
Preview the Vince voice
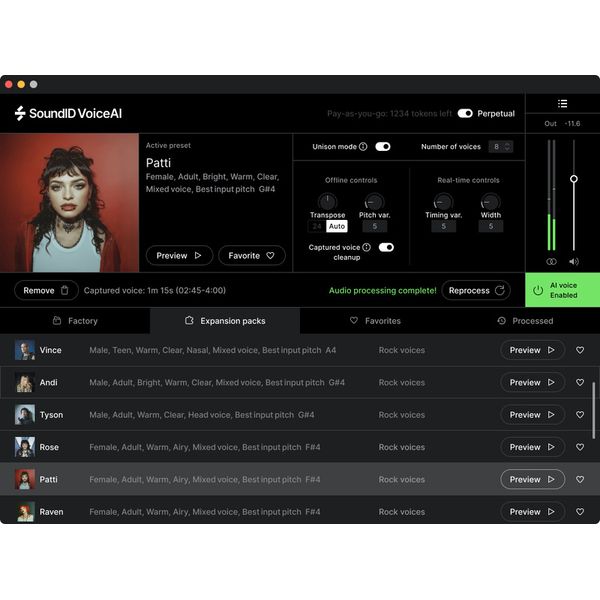click(x=532, y=350)
